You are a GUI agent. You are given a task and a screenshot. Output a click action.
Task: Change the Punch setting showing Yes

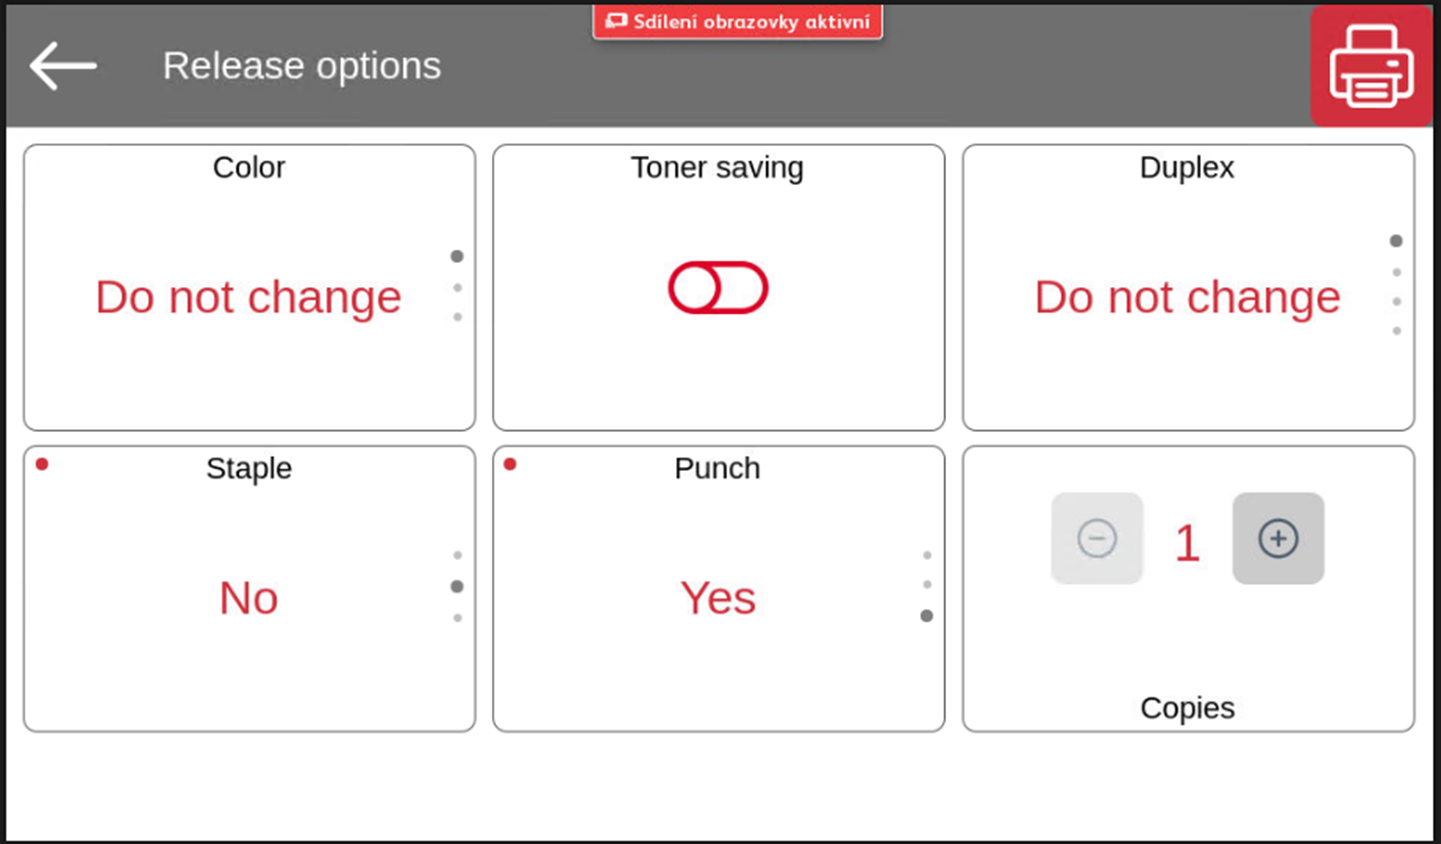point(718,598)
